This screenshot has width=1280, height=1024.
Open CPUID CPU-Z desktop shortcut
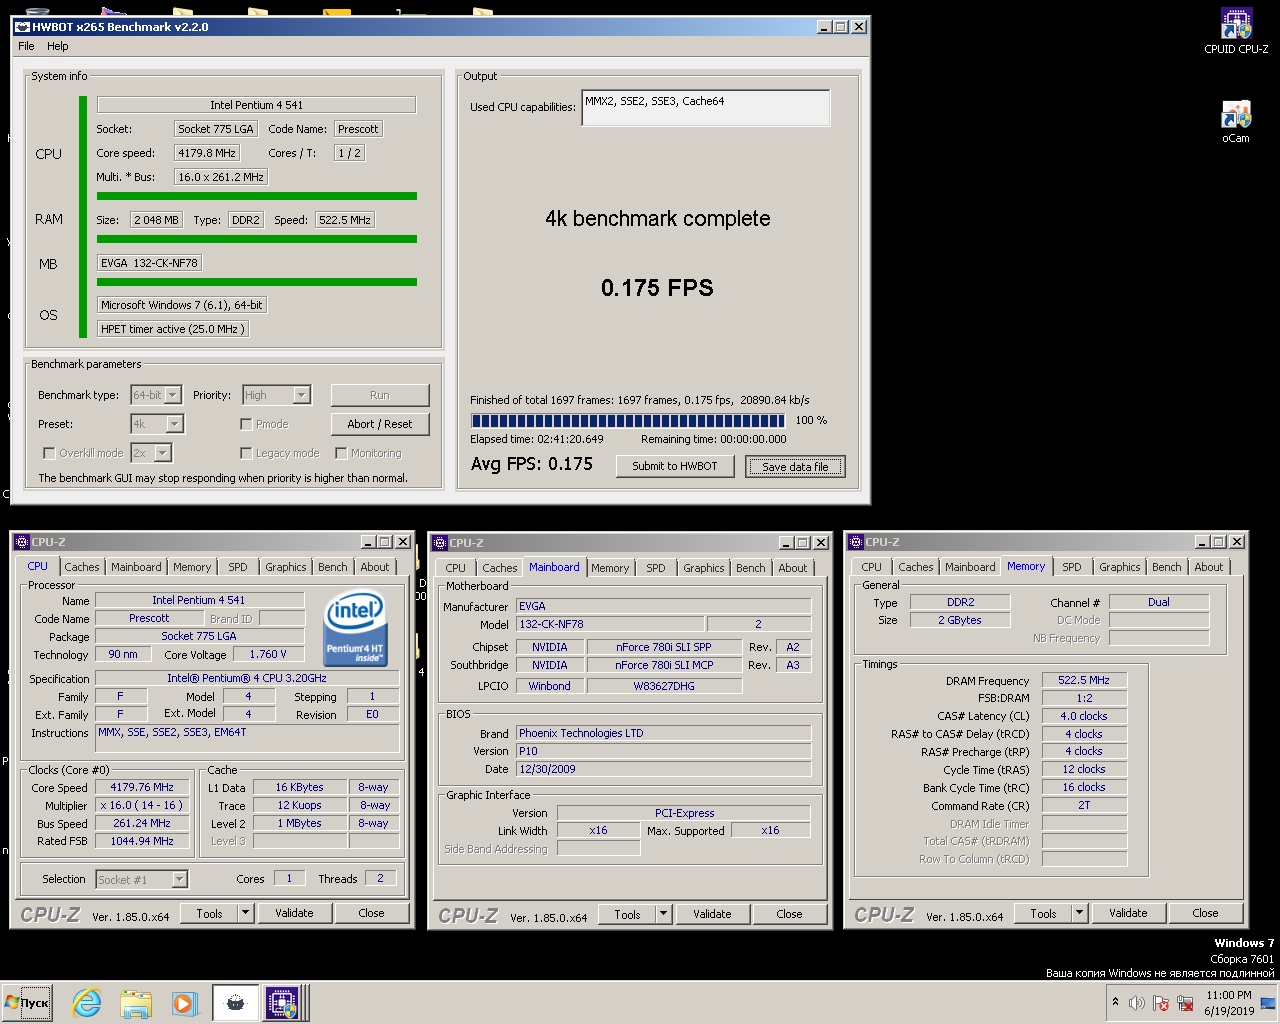coord(1236,31)
